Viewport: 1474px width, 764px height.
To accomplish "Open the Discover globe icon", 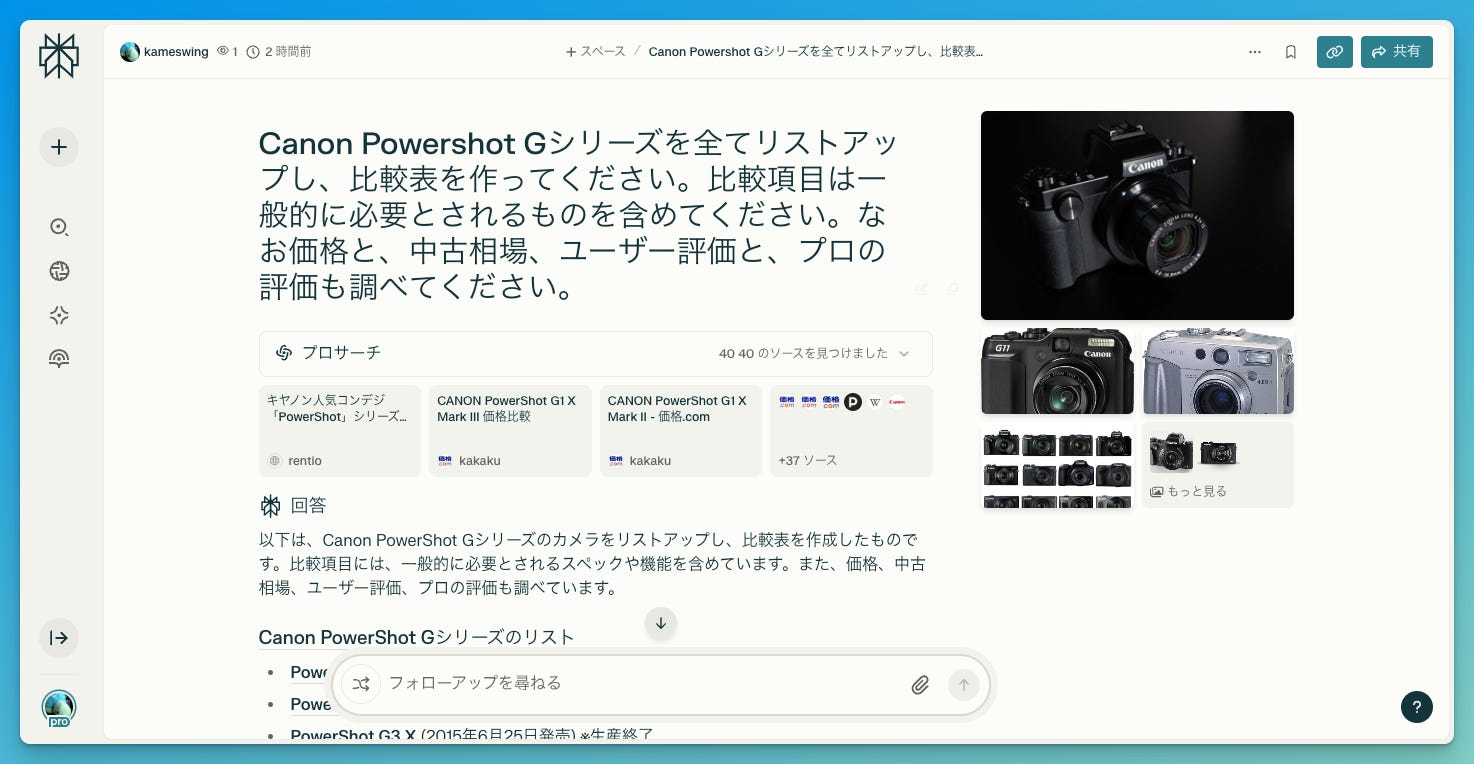I will coord(59,271).
